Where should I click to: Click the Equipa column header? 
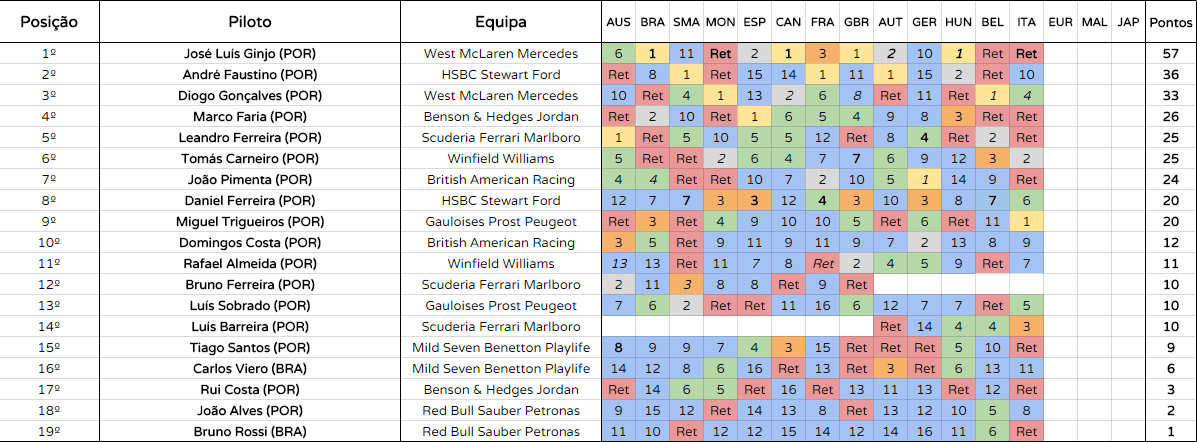tap(501, 22)
